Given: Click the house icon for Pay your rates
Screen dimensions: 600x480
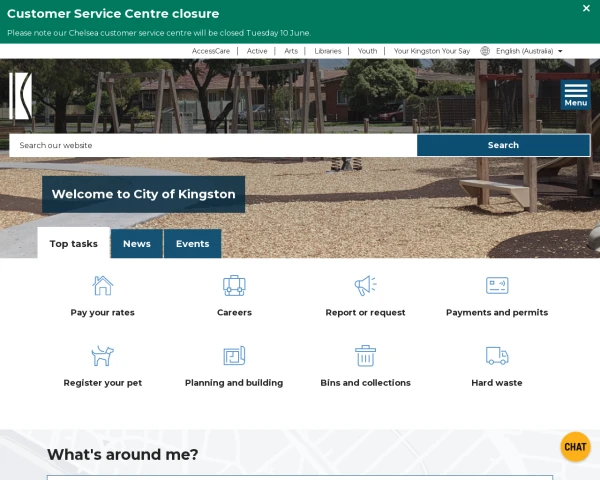Looking at the screenshot, I should tap(103, 286).
